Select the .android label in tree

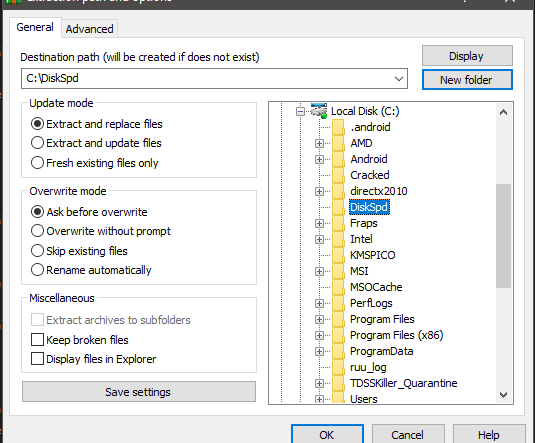(x=370, y=127)
